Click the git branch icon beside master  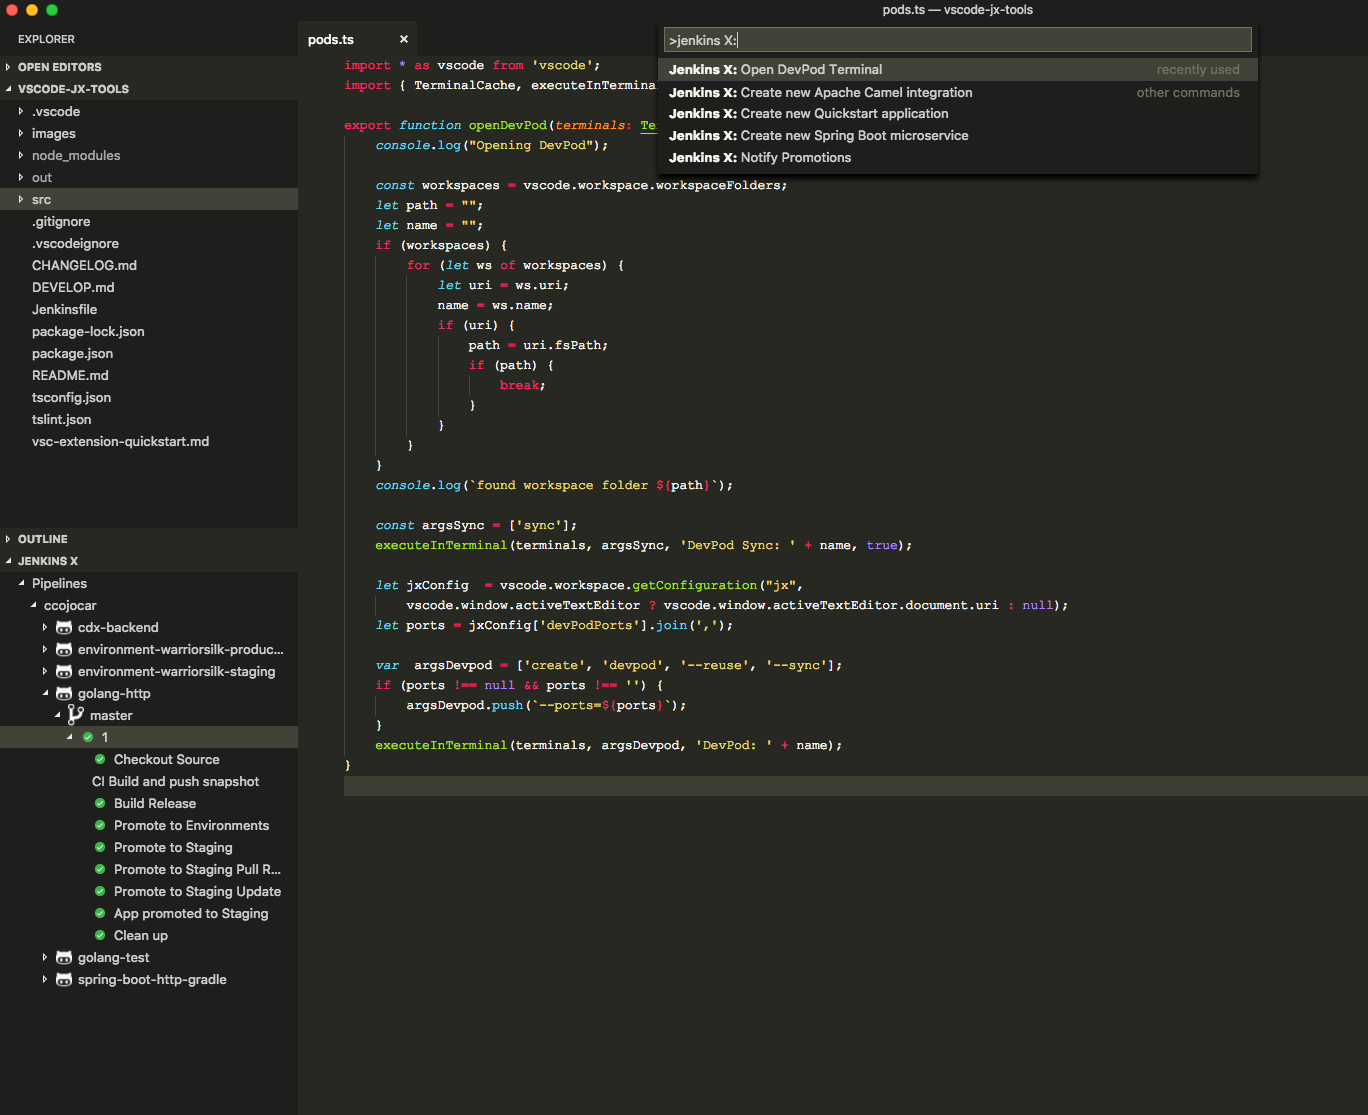tap(76, 714)
